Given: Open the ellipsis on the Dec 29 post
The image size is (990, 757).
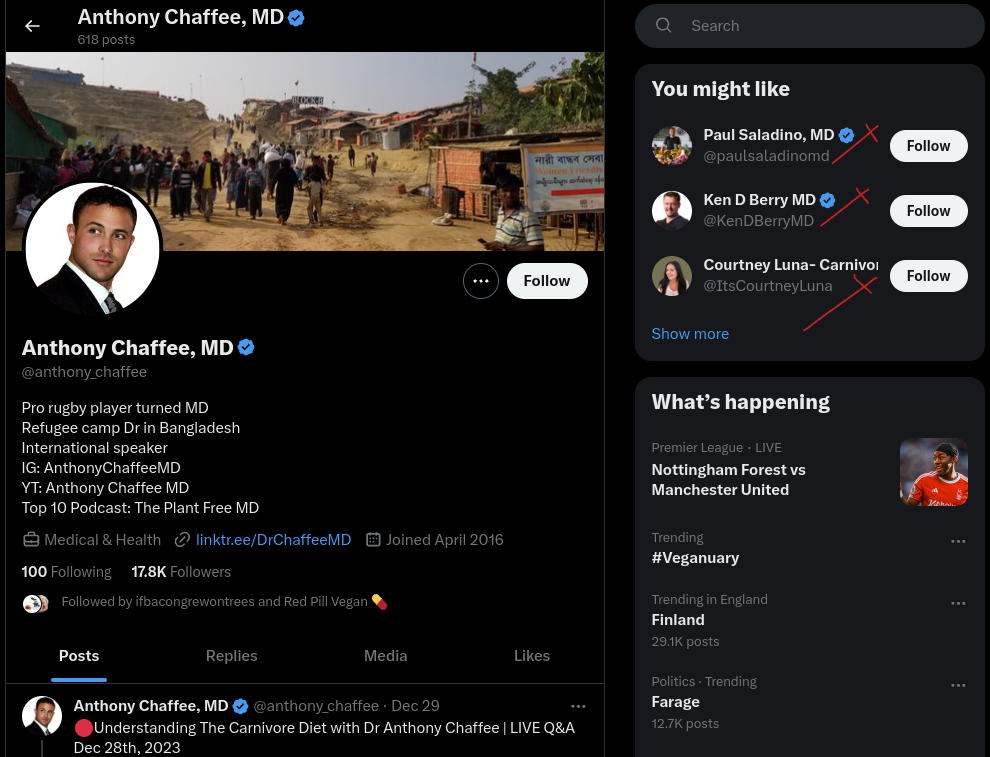Looking at the screenshot, I should (578, 706).
